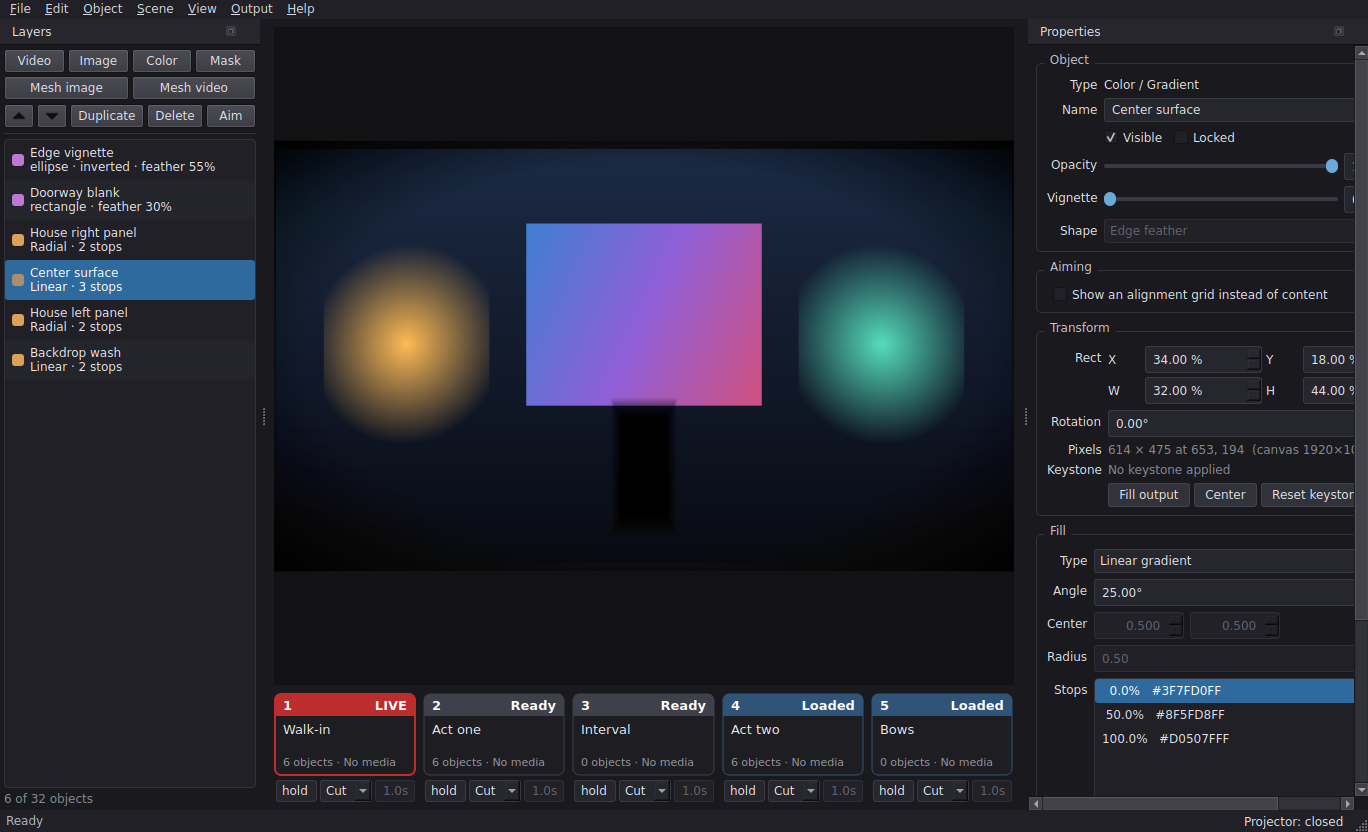
Task: Click the Aim button
Action: 231,116
